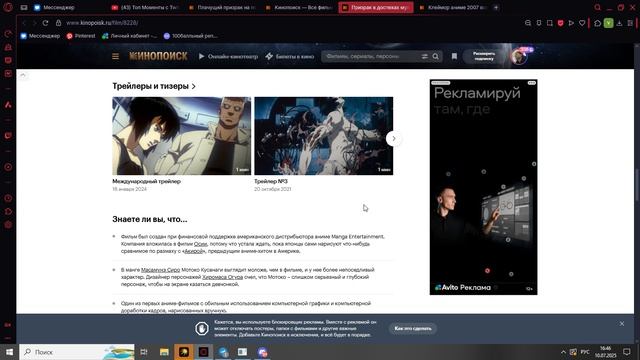This screenshot has height=360, width=640.
Task: Open the Трейлер №3 title link
Action: click(x=271, y=181)
